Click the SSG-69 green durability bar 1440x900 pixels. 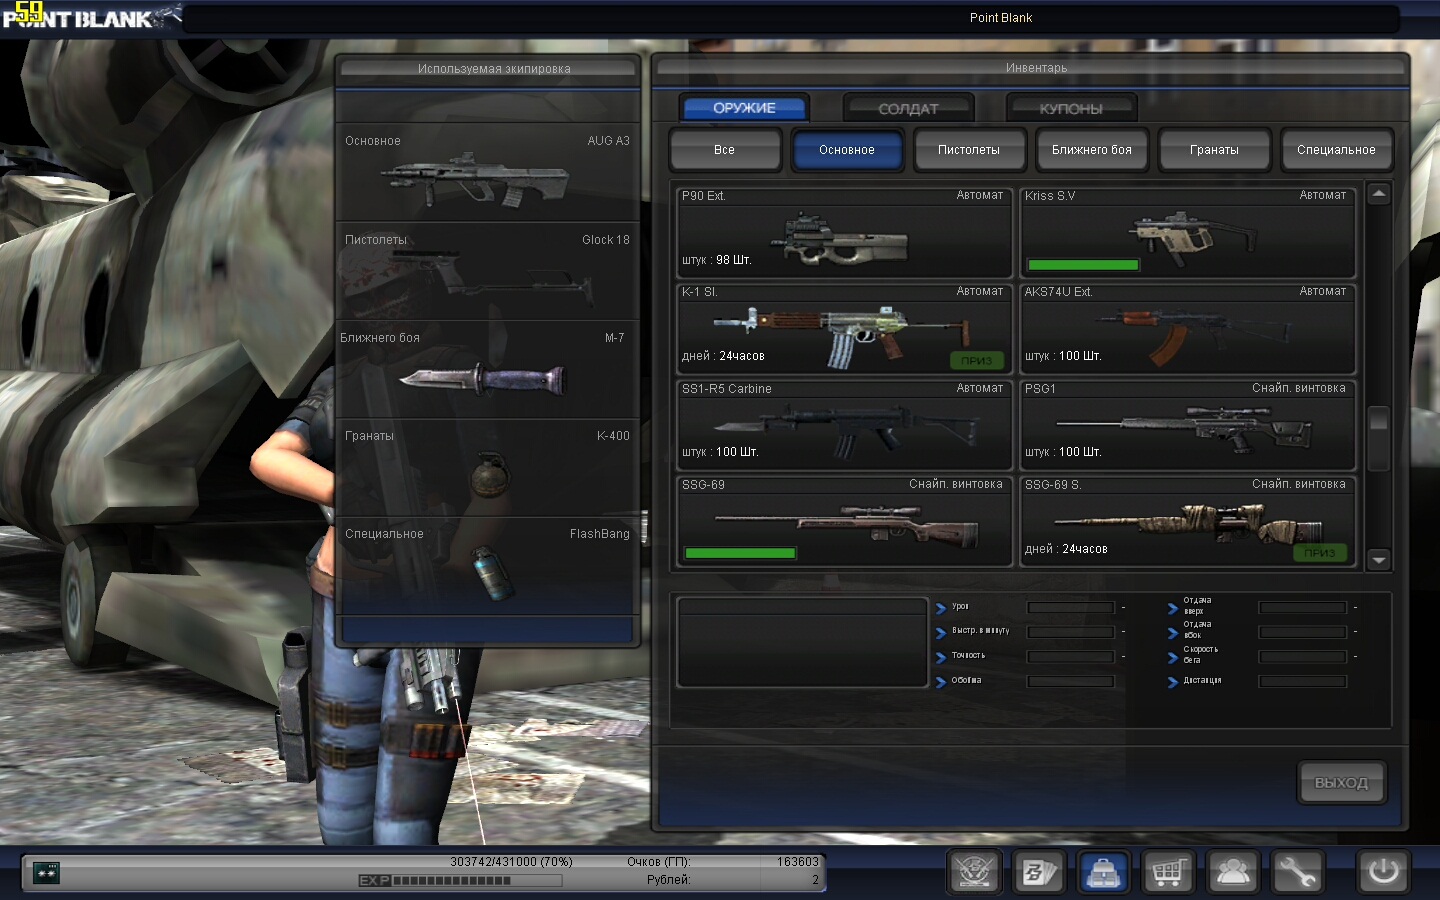pyautogui.click(x=740, y=553)
